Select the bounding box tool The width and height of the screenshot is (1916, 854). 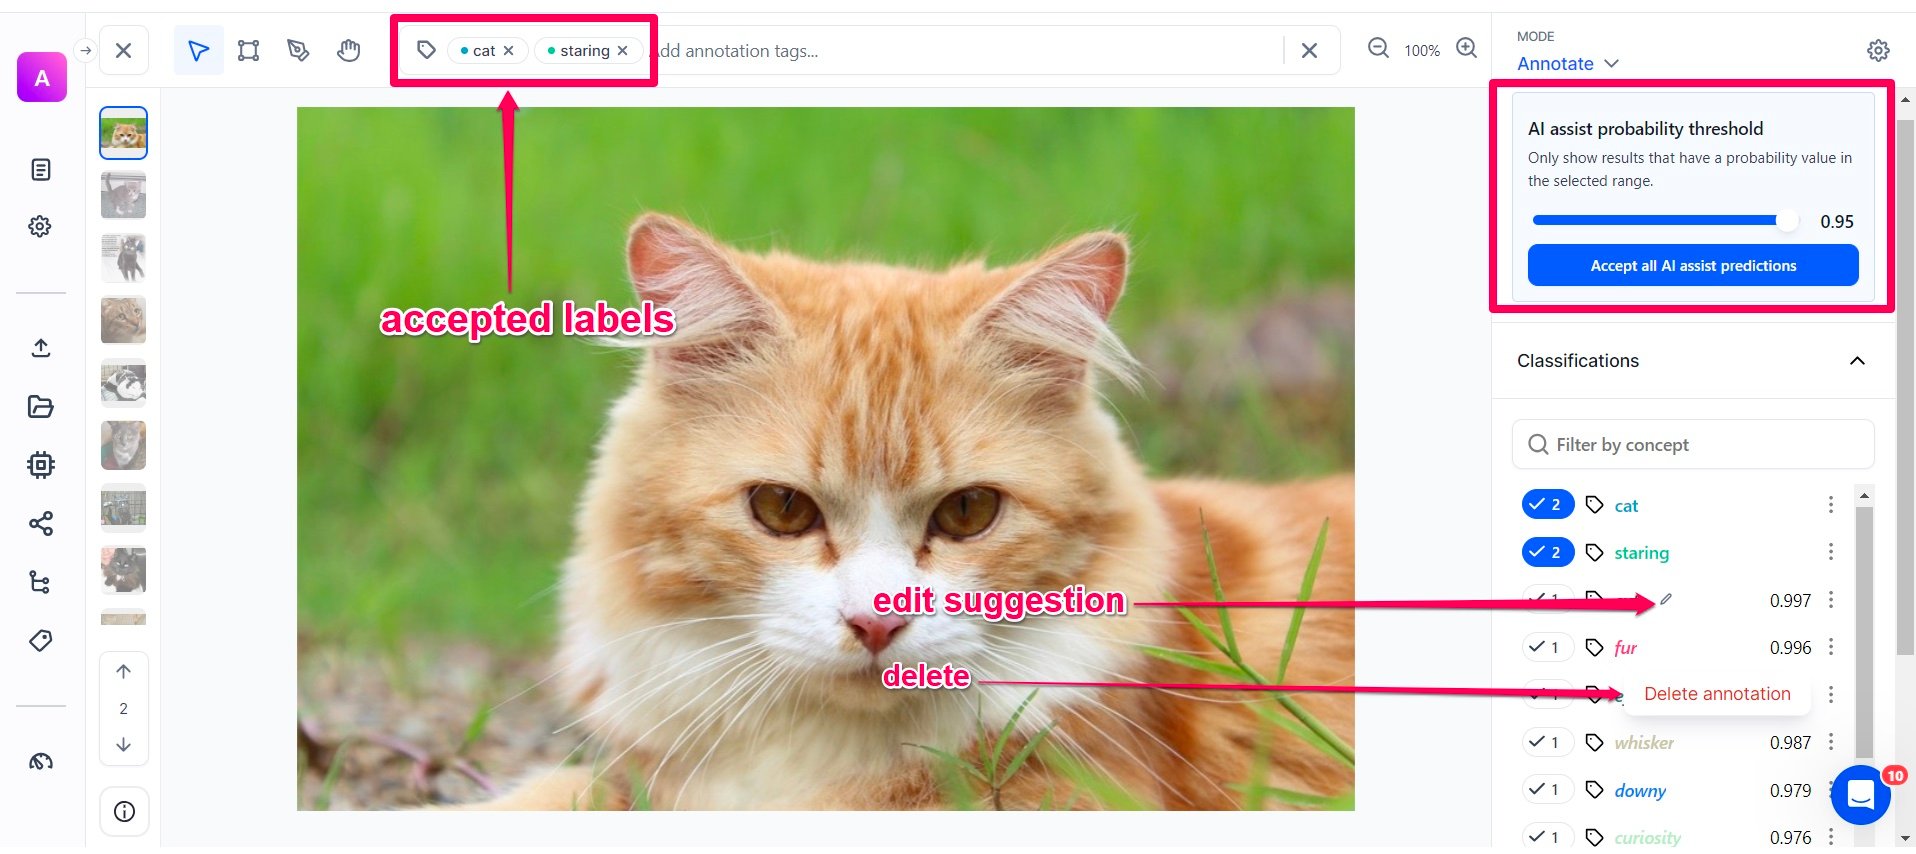pyautogui.click(x=248, y=51)
